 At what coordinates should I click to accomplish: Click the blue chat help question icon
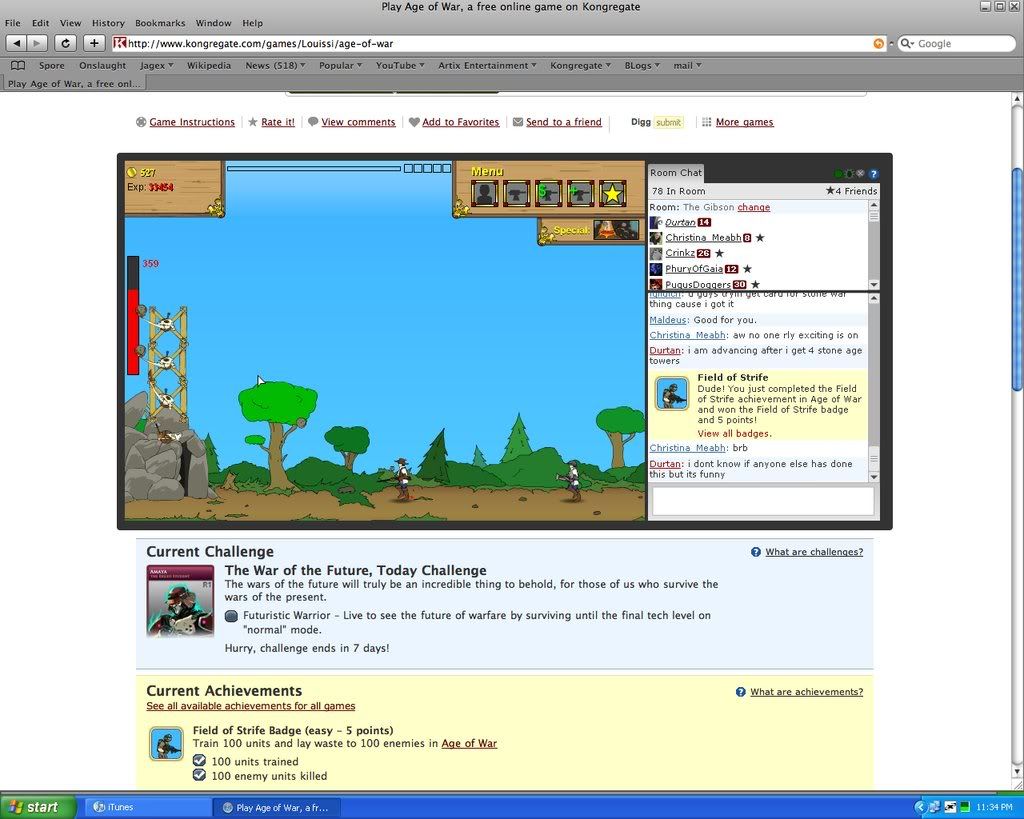coord(874,174)
